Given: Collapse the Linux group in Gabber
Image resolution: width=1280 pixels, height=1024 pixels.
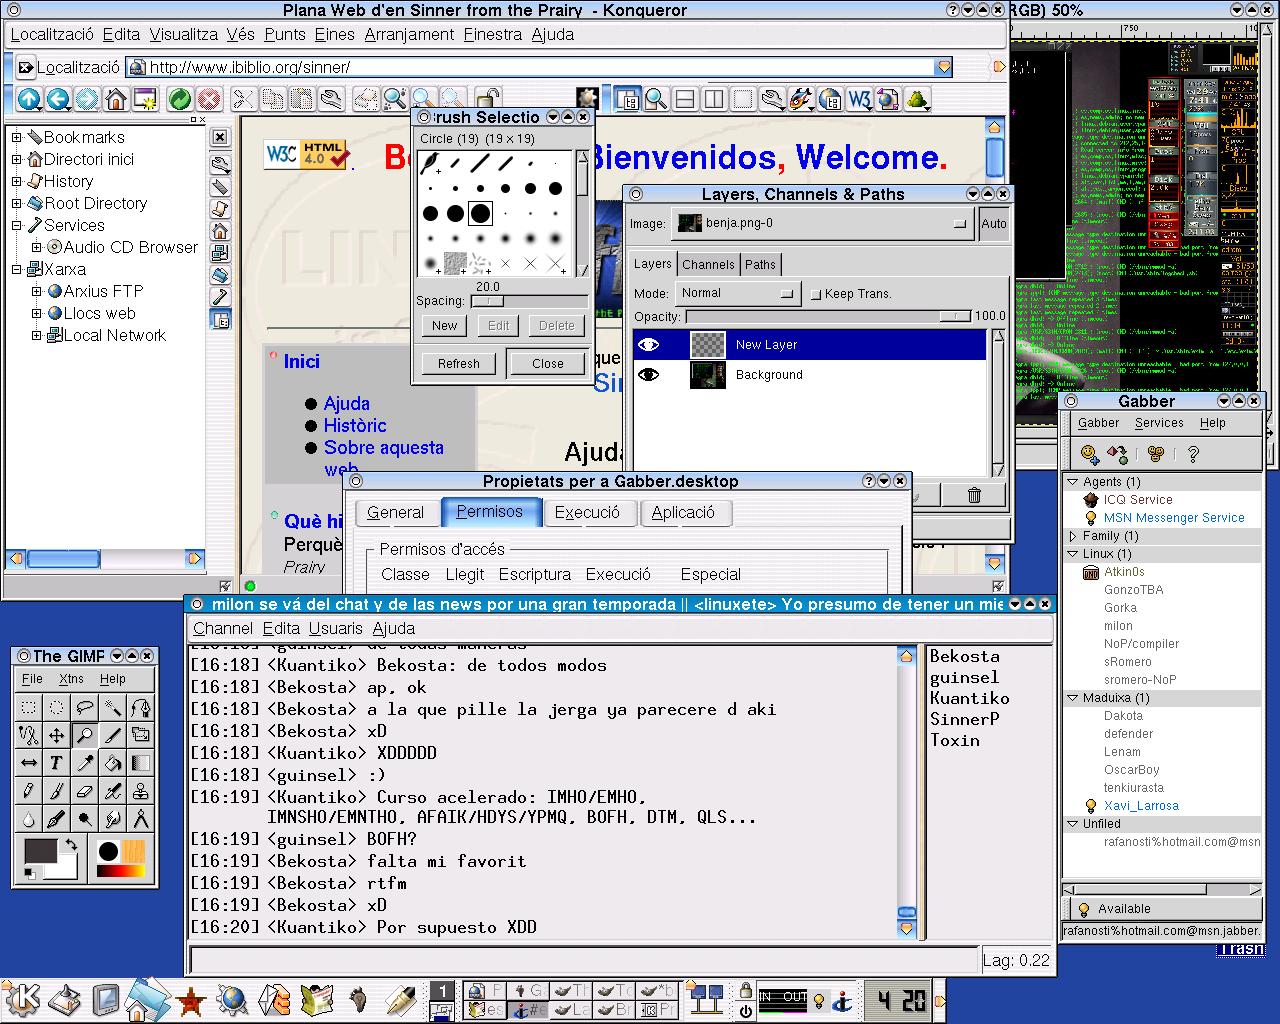Looking at the screenshot, I should pyautogui.click(x=1073, y=554).
